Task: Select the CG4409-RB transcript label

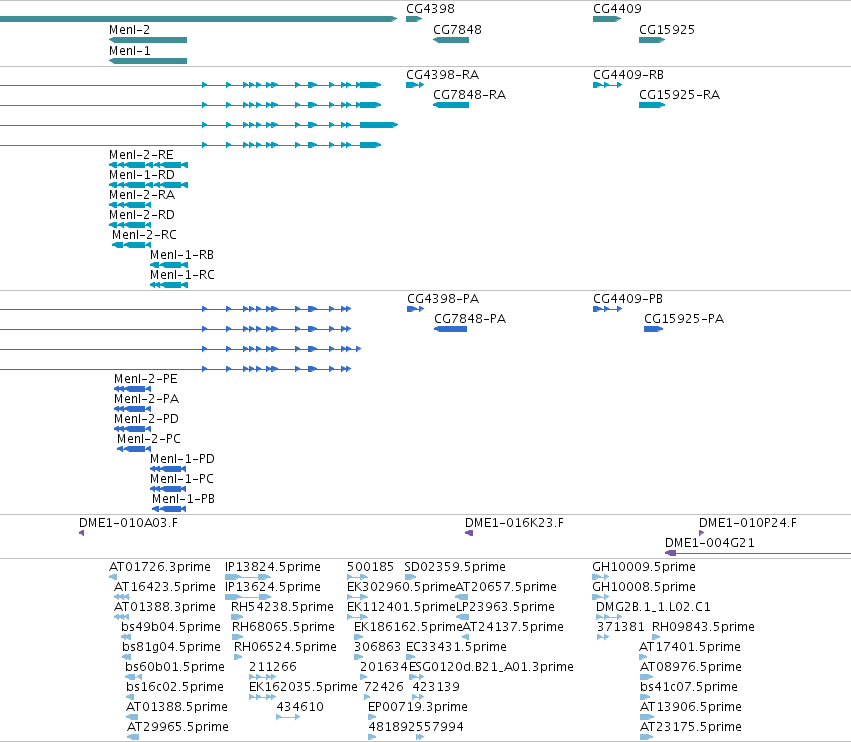Action: pyautogui.click(x=628, y=75)
